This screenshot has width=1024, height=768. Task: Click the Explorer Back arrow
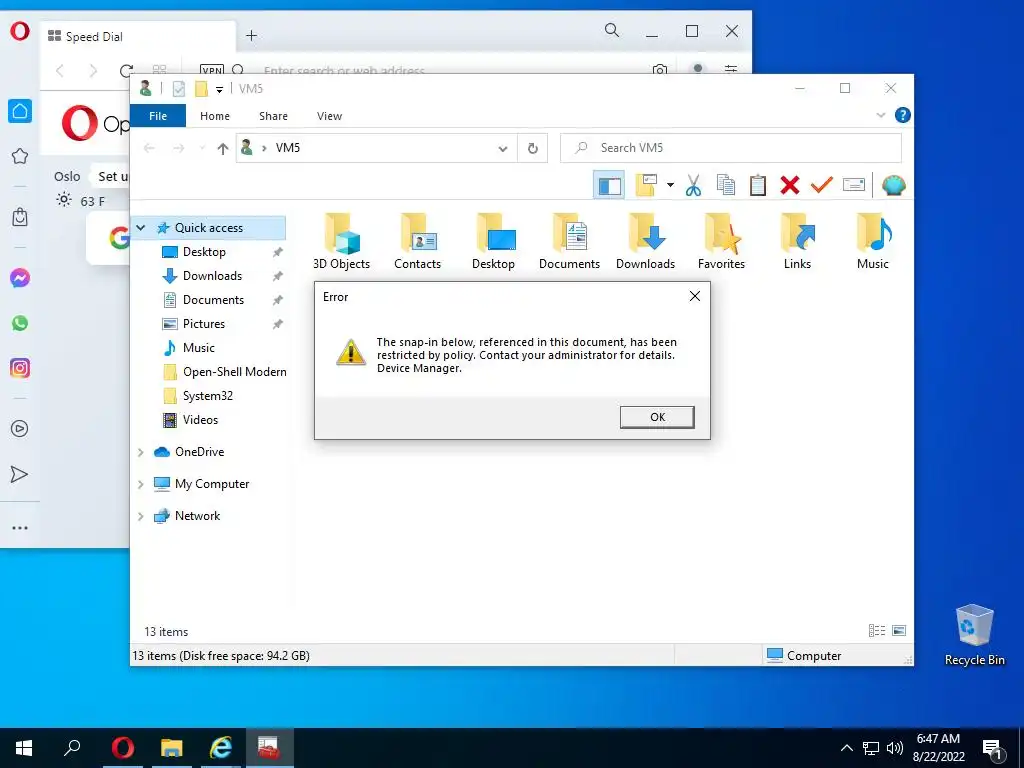tap(149, 149)
